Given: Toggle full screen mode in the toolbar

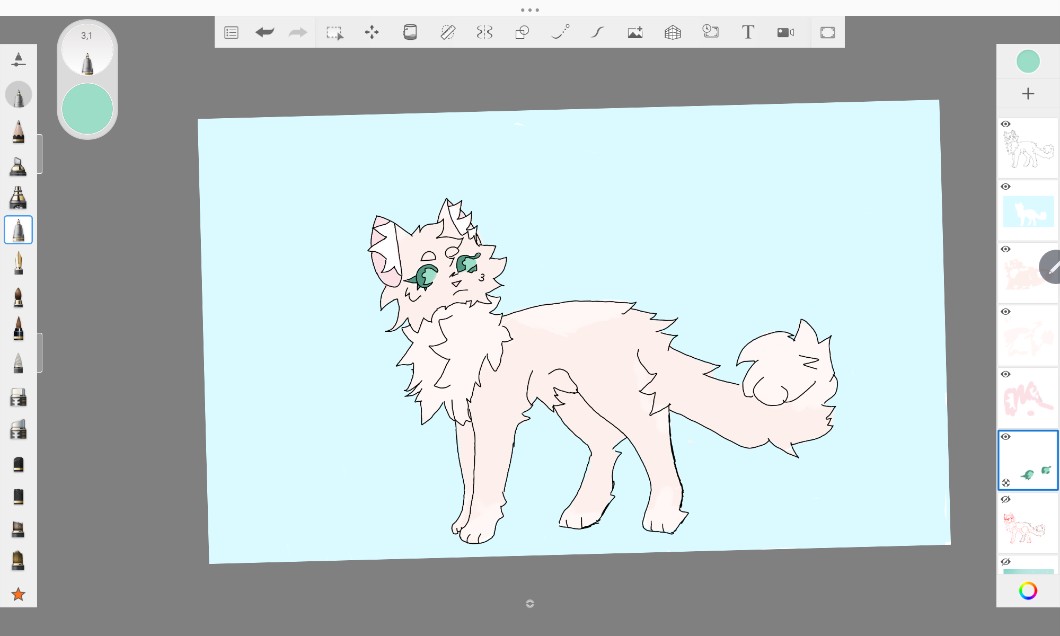Looking at the screenshot, I should tap(827, 32).
